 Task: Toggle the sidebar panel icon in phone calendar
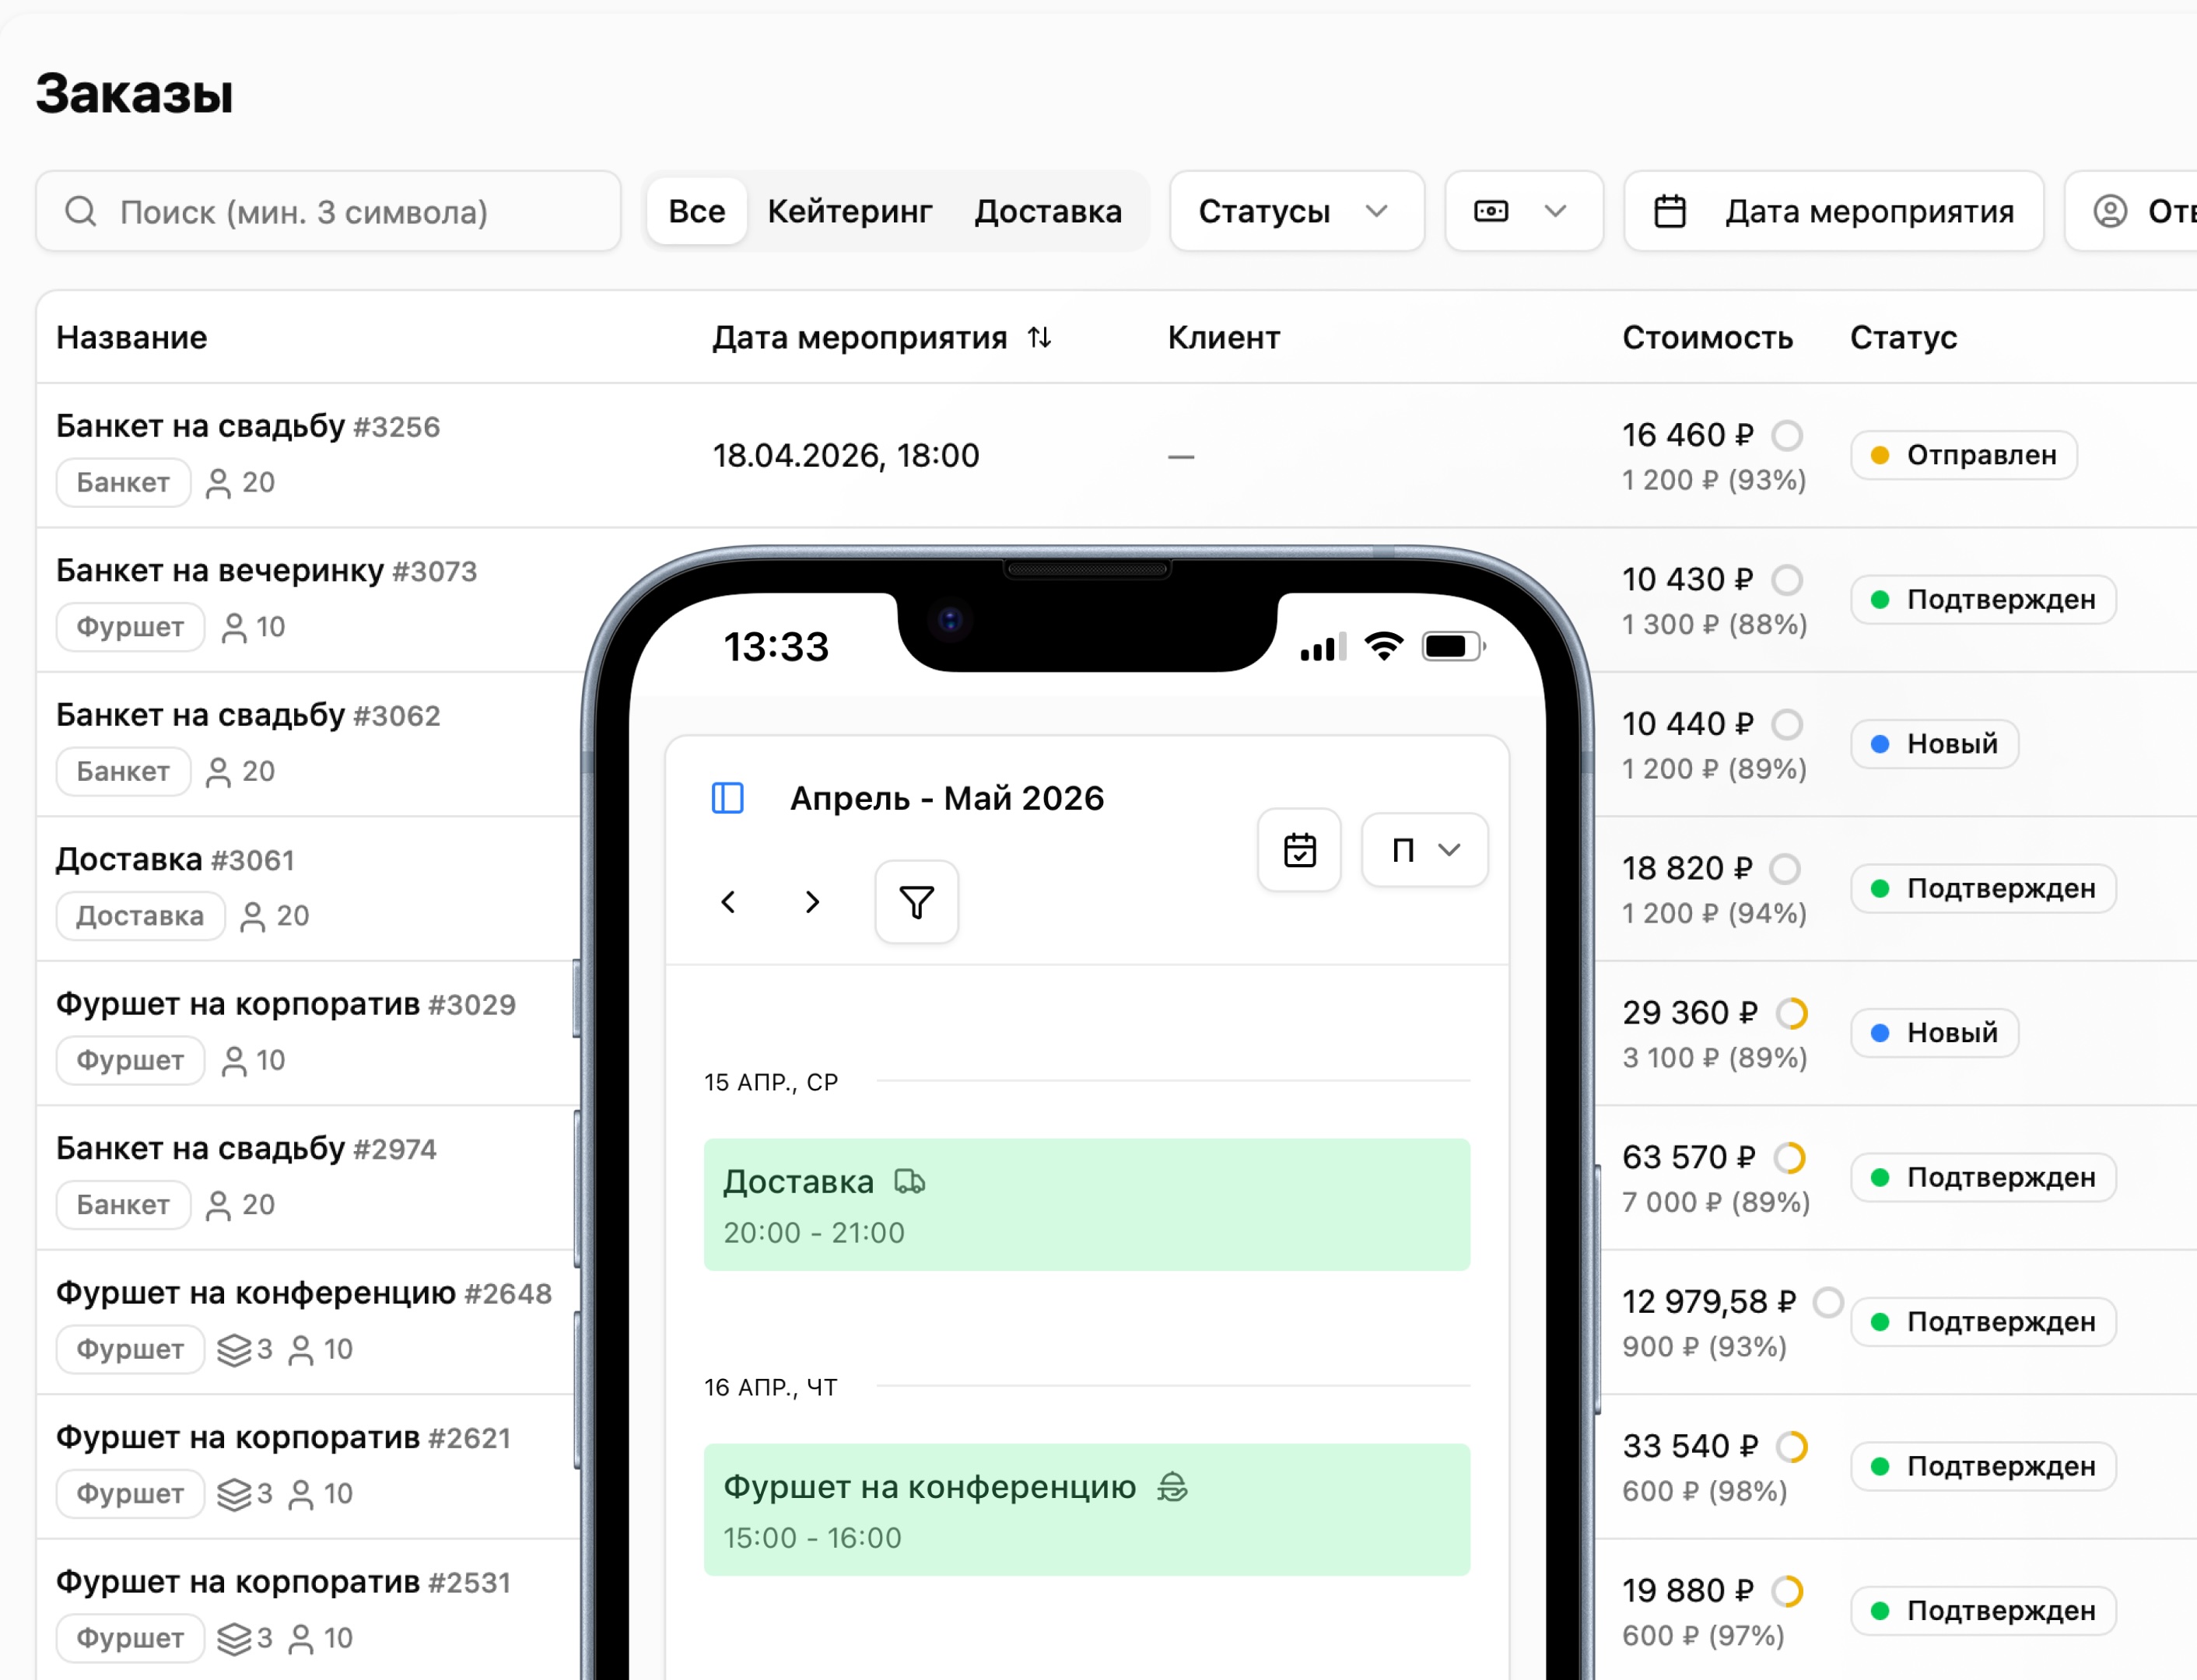pos(727,798)
